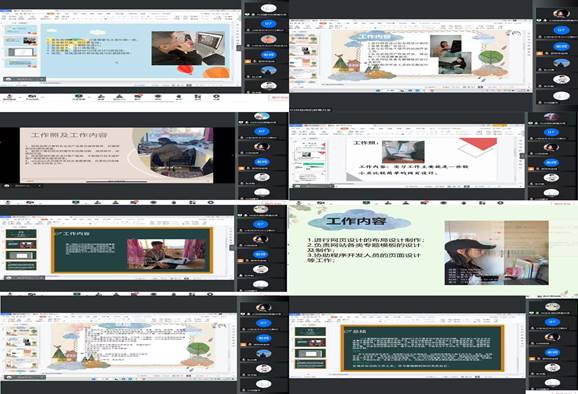Open the arrow beside the mute microphone button
Image resolution: width=578 pixels, height=394 pixels.
20,97
